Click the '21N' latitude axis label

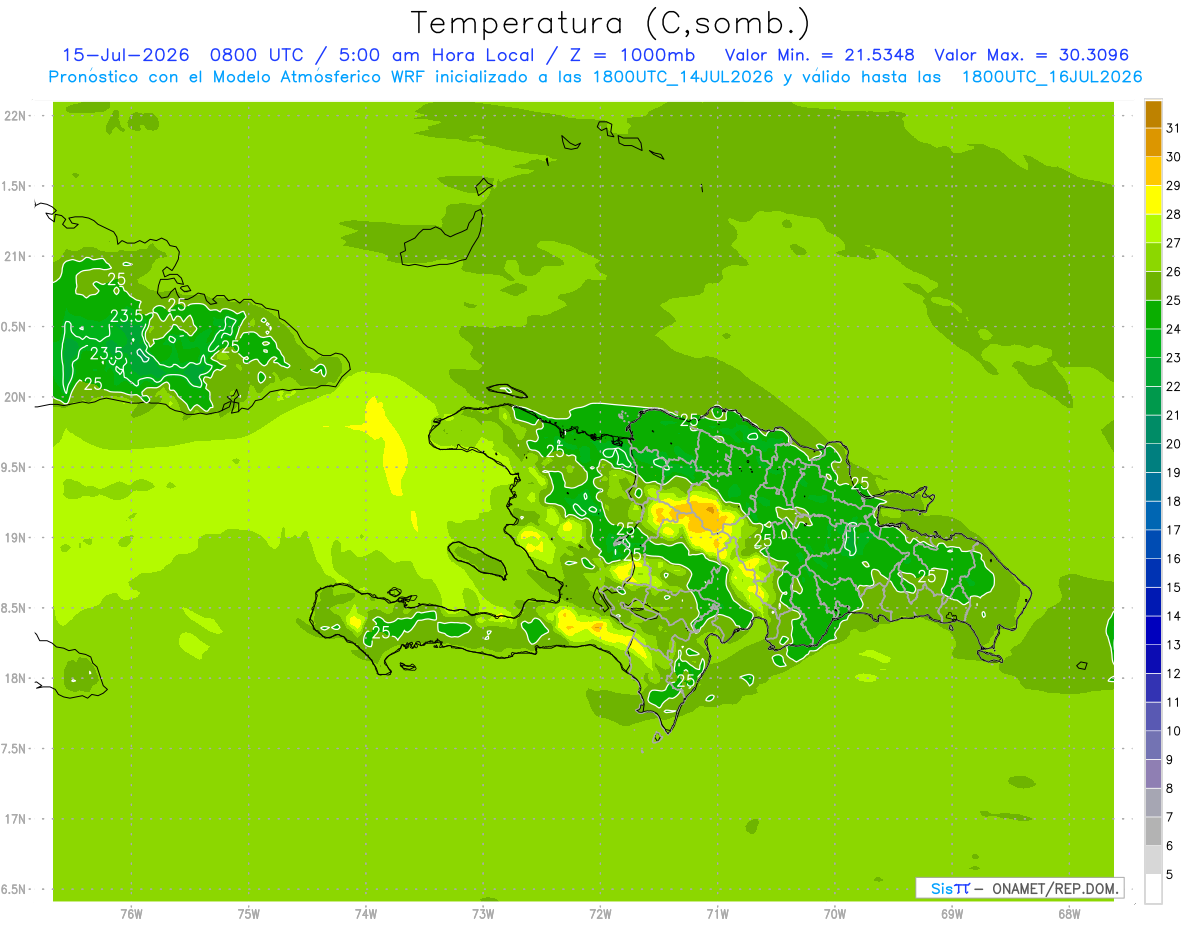[x=15, y=256]
